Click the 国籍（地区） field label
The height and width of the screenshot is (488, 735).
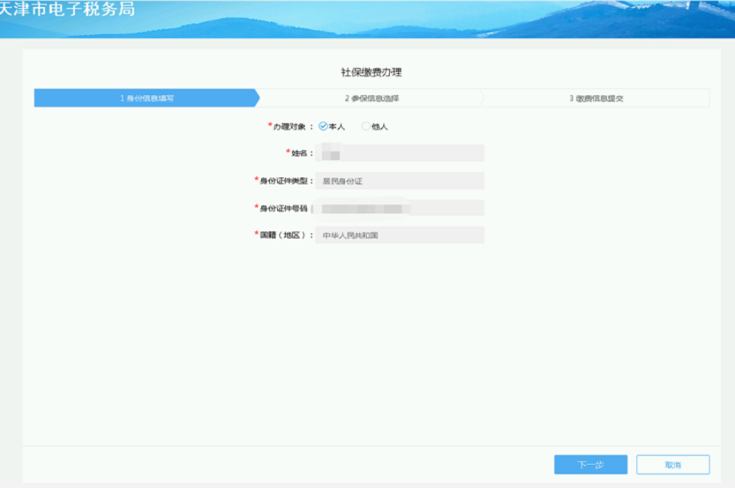(283, 235)
